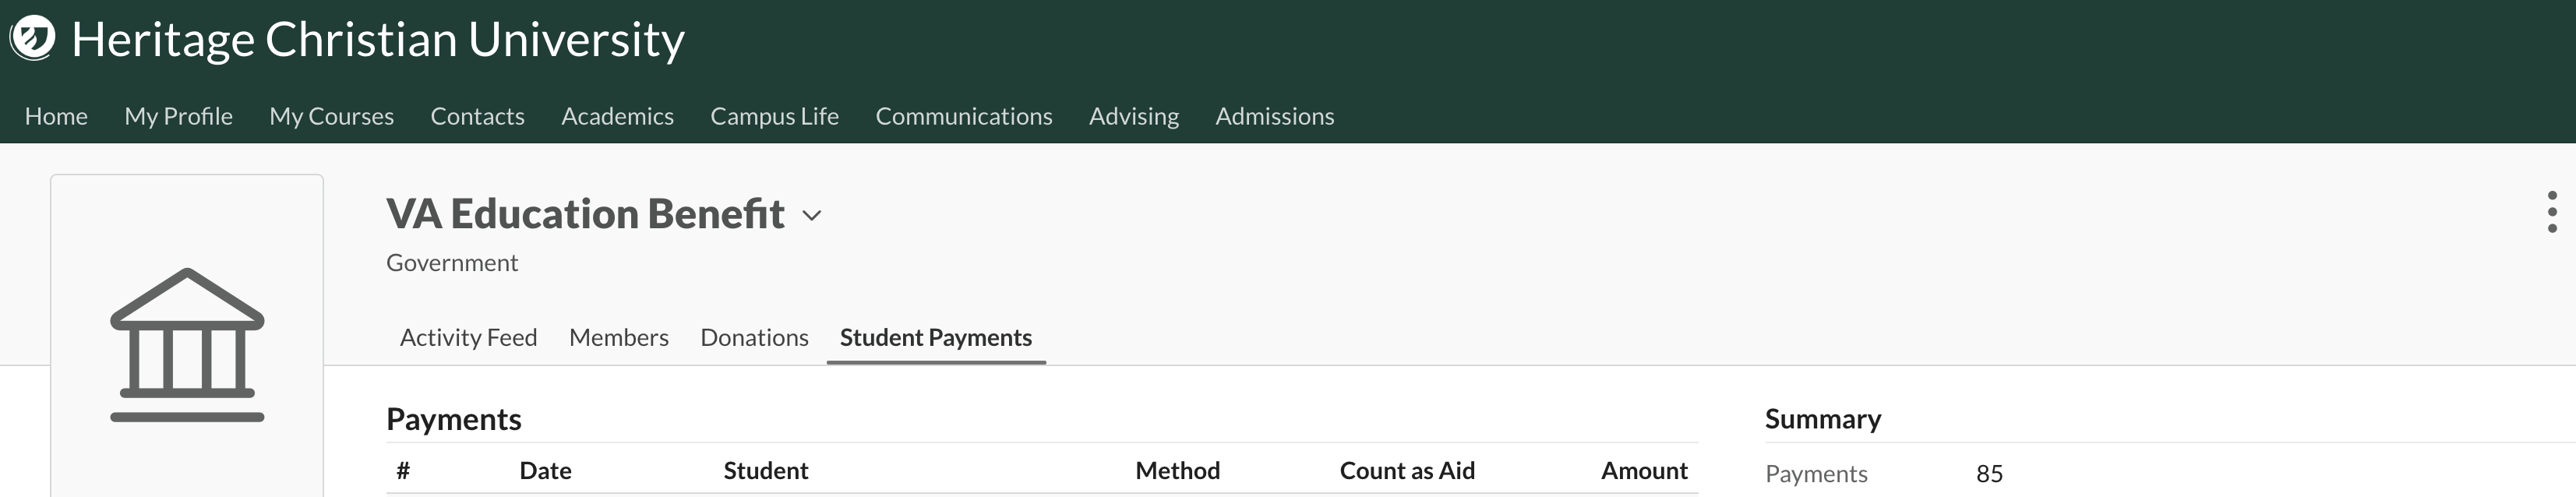Click the Heritage Christian University title
Screen dimensions: 2576x497
[378, 40]
